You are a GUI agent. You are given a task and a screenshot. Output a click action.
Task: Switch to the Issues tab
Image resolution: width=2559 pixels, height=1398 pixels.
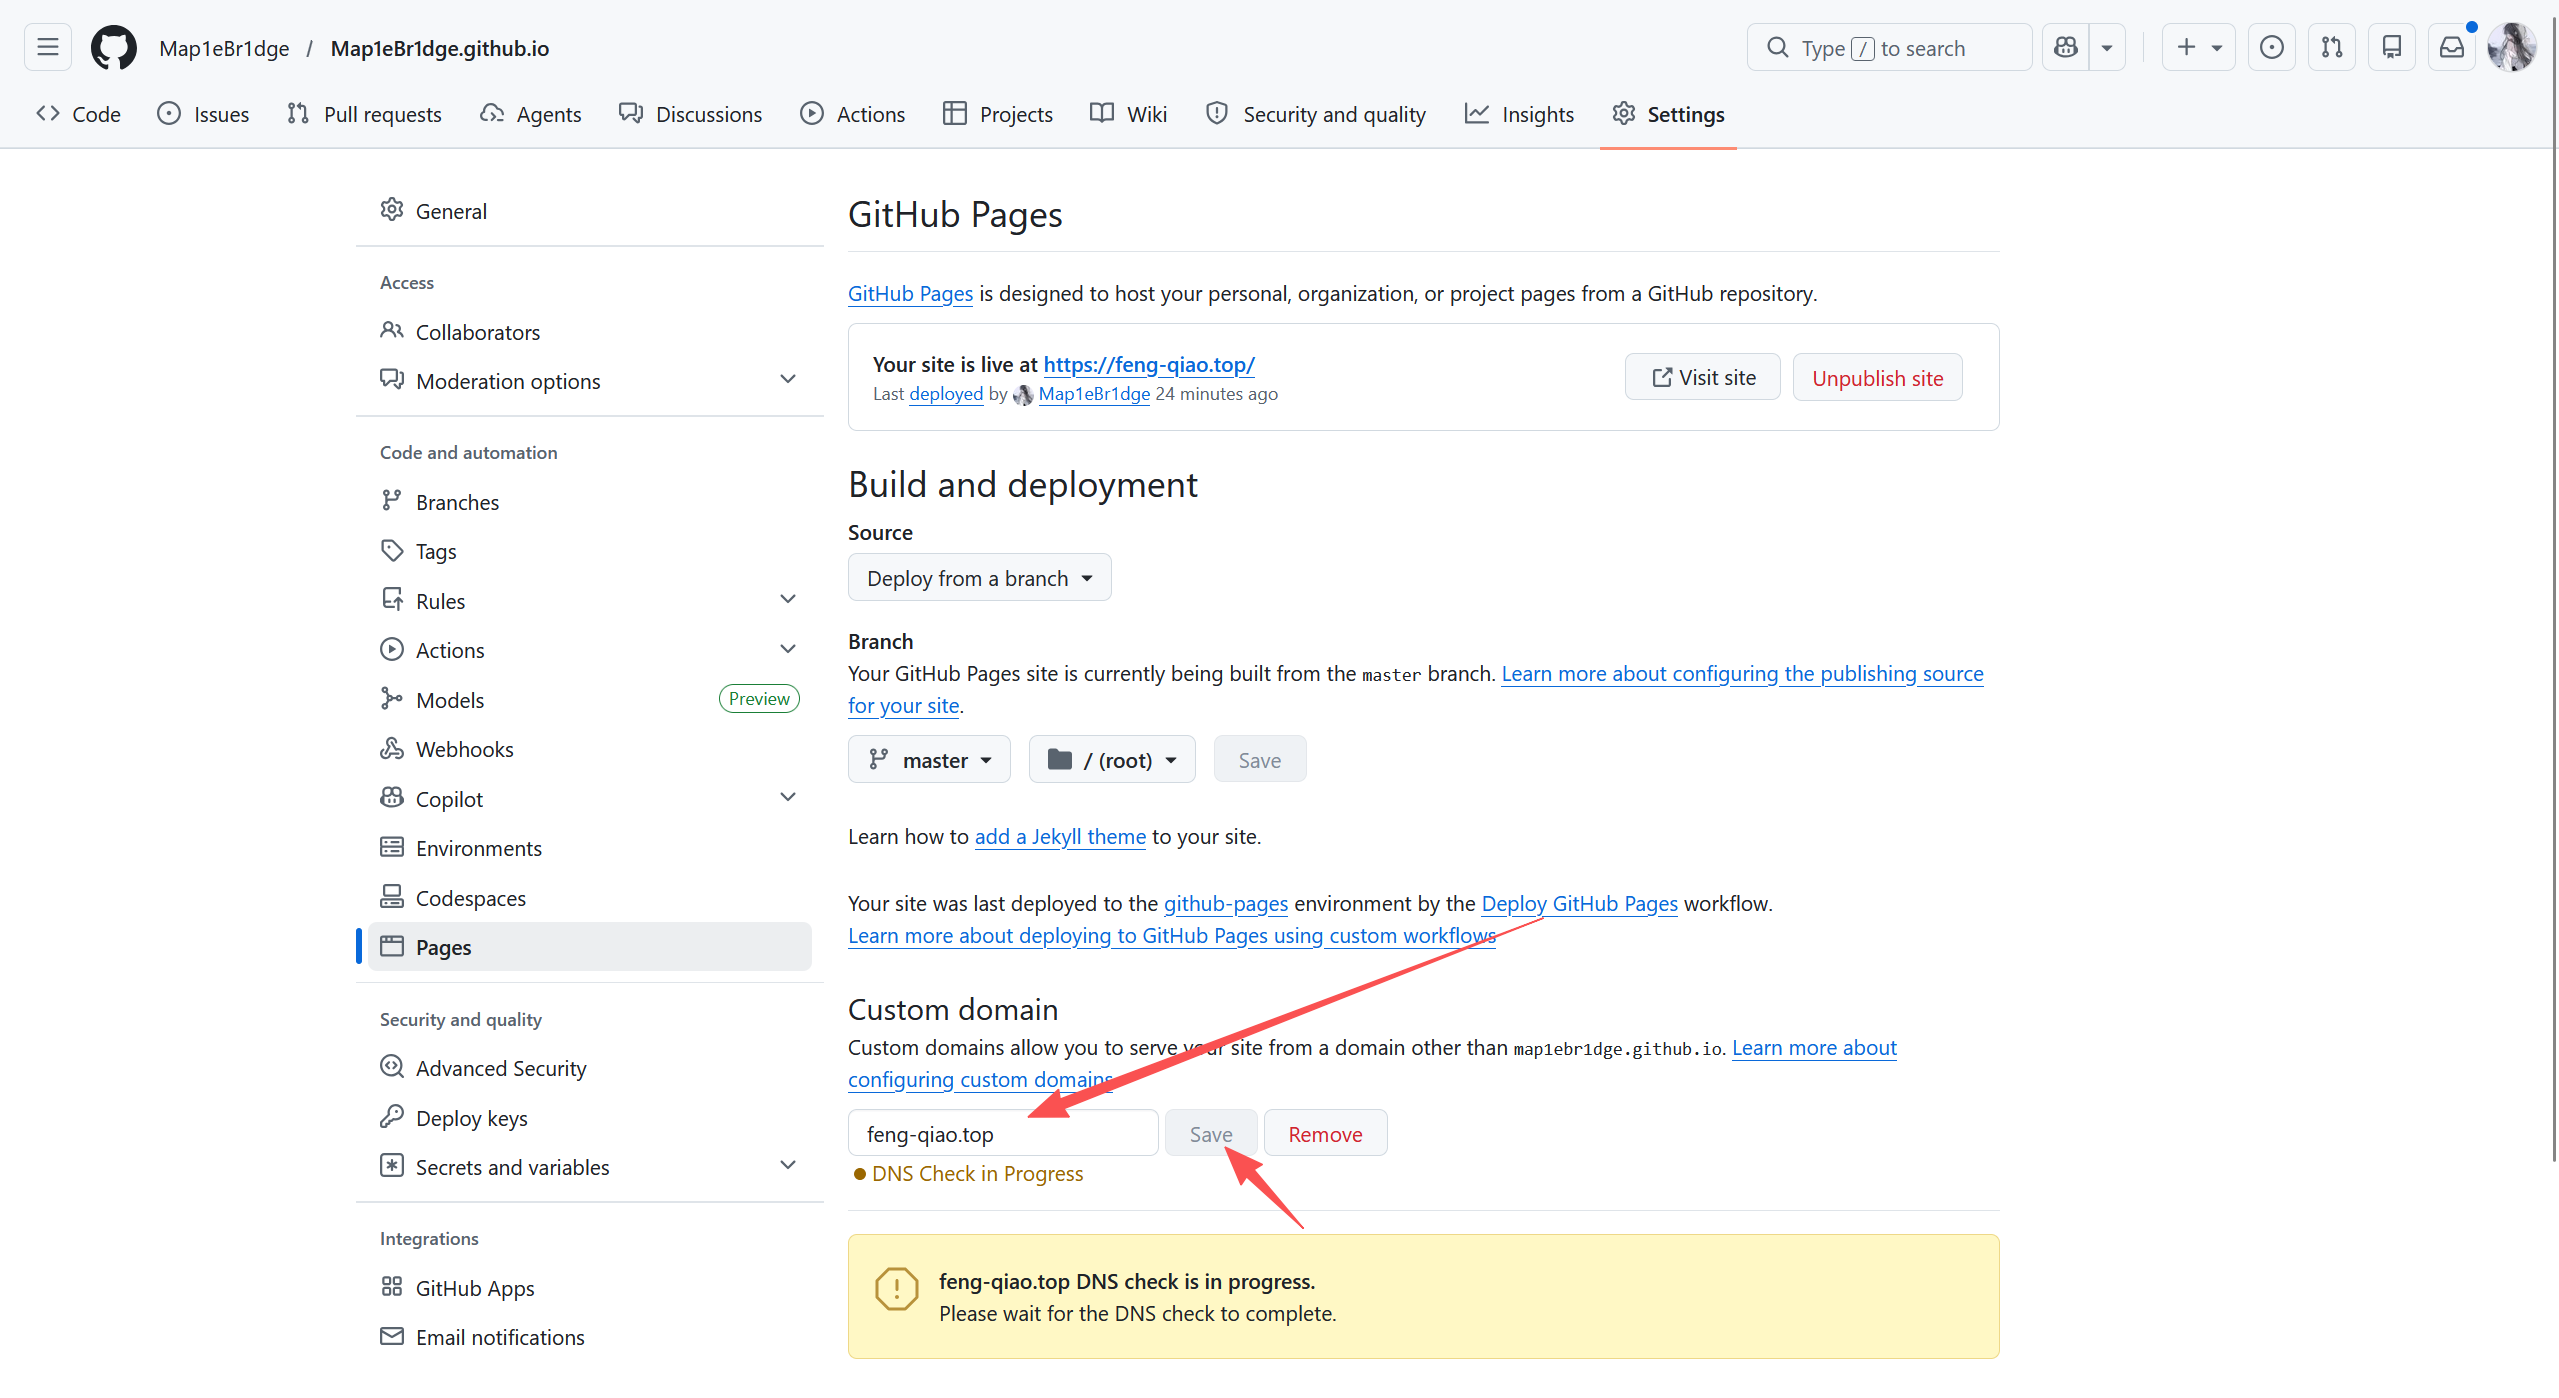(203, 114)
